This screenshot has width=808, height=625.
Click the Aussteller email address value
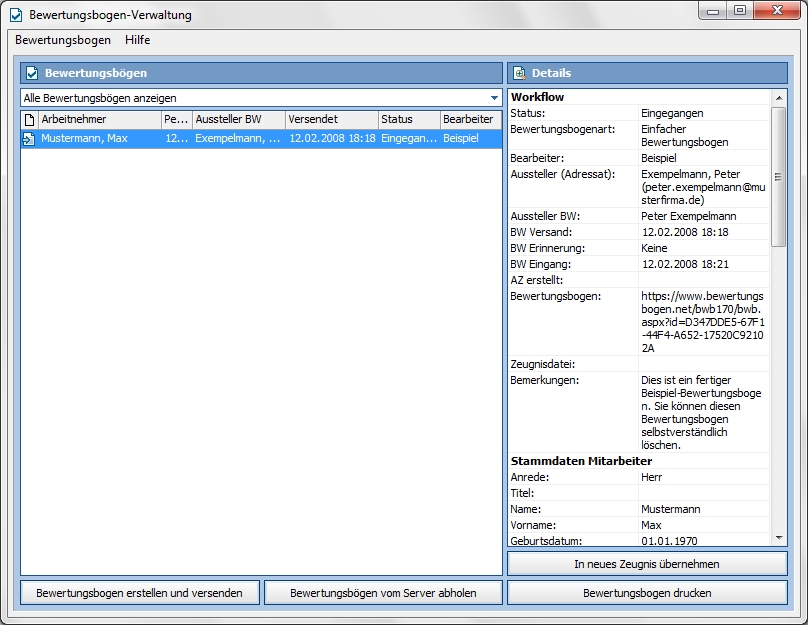click(703, 194)
